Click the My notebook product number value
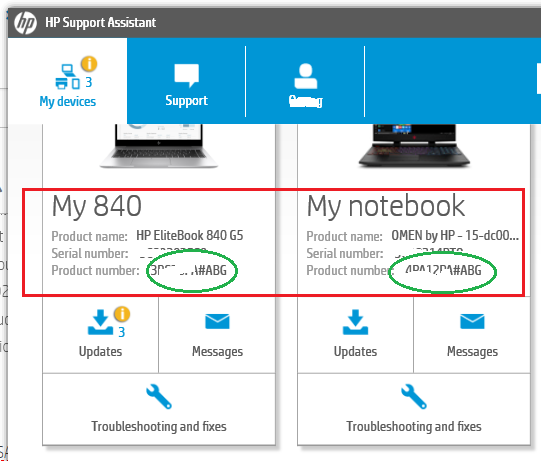541x461 pixels. pyautogui.click(x=443, y=271)
